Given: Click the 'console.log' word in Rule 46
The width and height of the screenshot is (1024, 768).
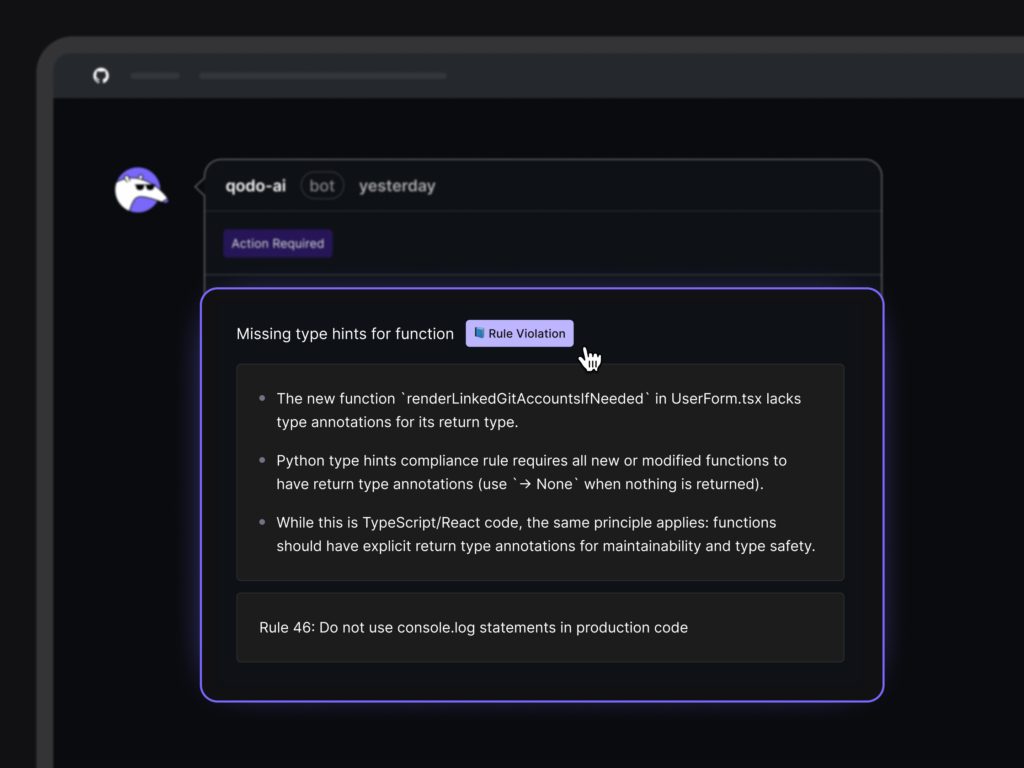Looking at the screenshot, I should pos(438,628).
